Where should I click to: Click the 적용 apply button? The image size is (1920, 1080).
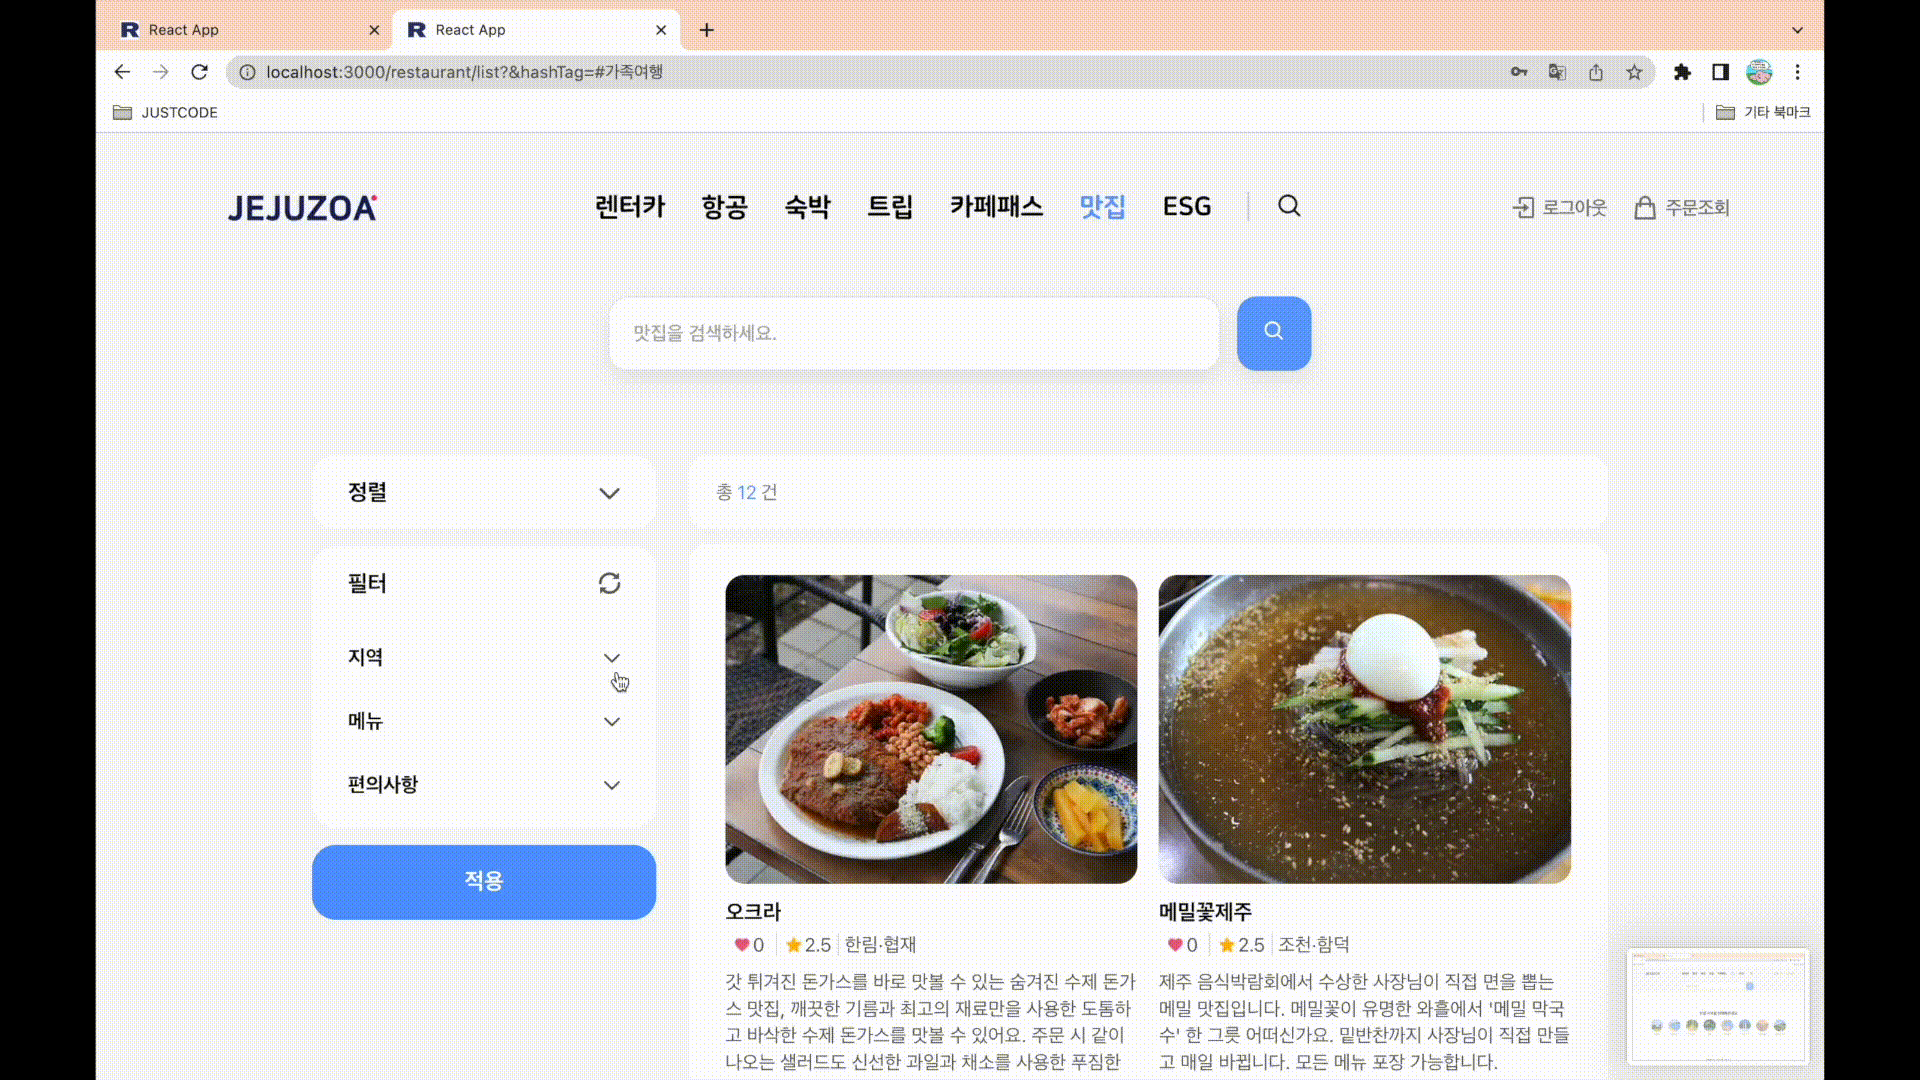coord(484,882)
